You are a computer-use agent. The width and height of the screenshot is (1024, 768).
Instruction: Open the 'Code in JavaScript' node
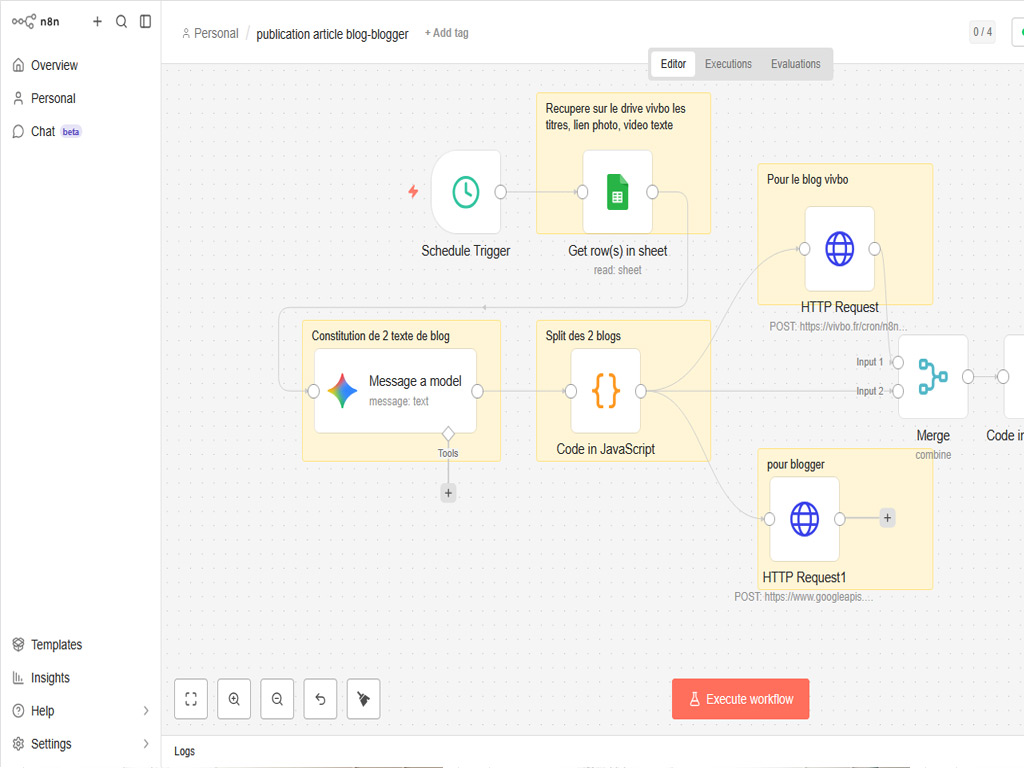(605, 393)
